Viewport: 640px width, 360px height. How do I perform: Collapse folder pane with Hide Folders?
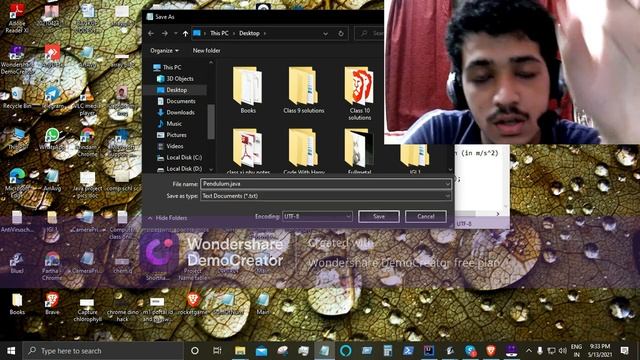167,218
